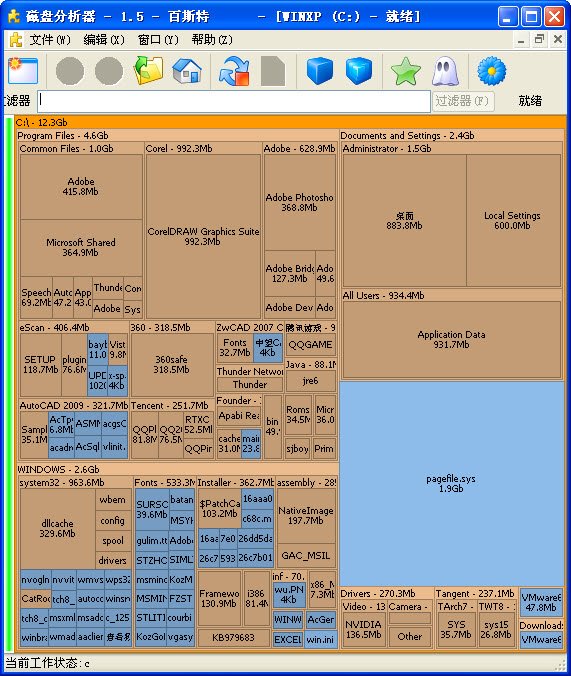Click the gray blank page icon
Screen dimensions: 571x676
click(x=273, y=71)
